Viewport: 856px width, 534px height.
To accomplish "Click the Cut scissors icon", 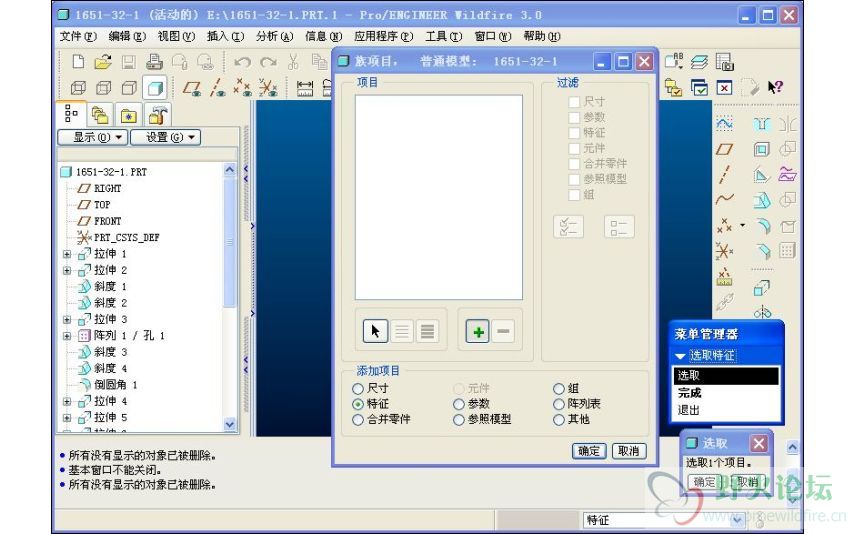I will [293, 62].
